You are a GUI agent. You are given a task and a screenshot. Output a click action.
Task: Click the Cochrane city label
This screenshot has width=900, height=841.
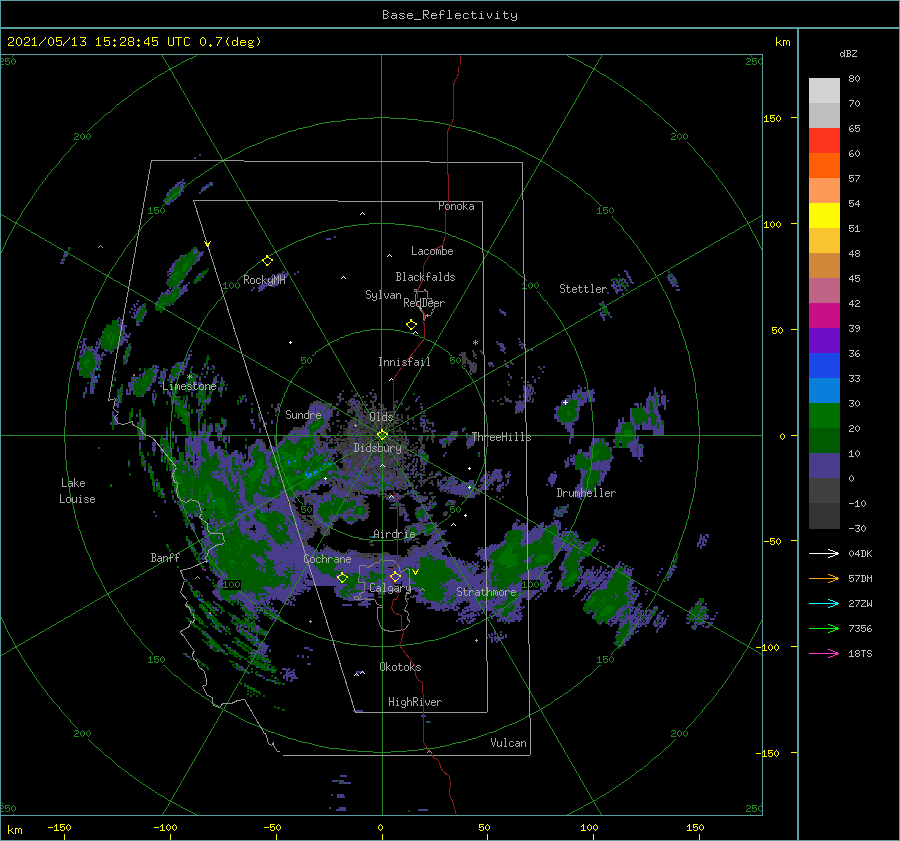click(x=327, y=559)
